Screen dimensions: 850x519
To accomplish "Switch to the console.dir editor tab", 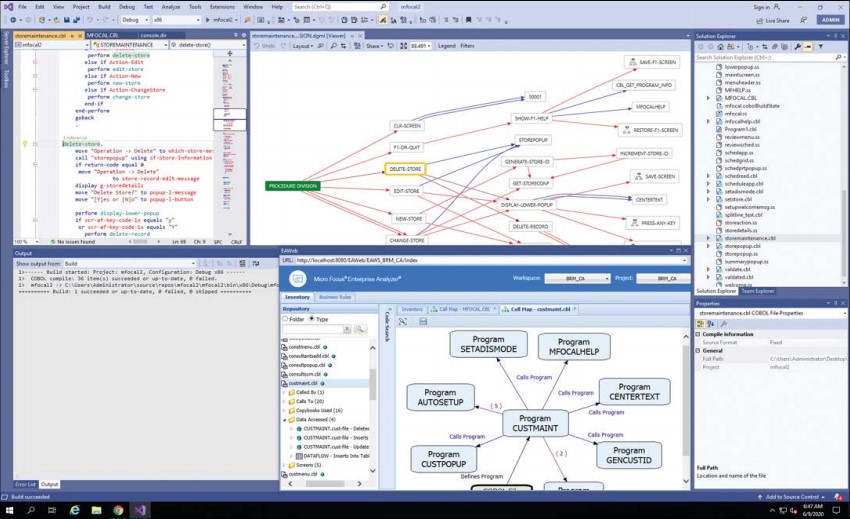I will click(x=153, y=35).
